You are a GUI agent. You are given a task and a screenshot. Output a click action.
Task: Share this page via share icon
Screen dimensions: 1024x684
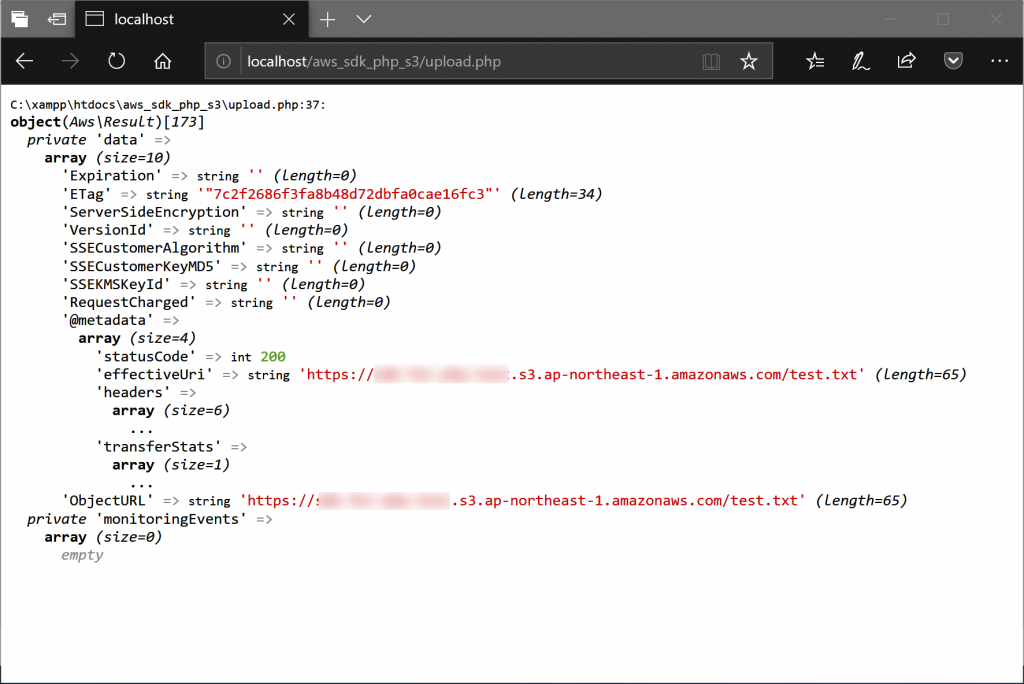[906, 61]
